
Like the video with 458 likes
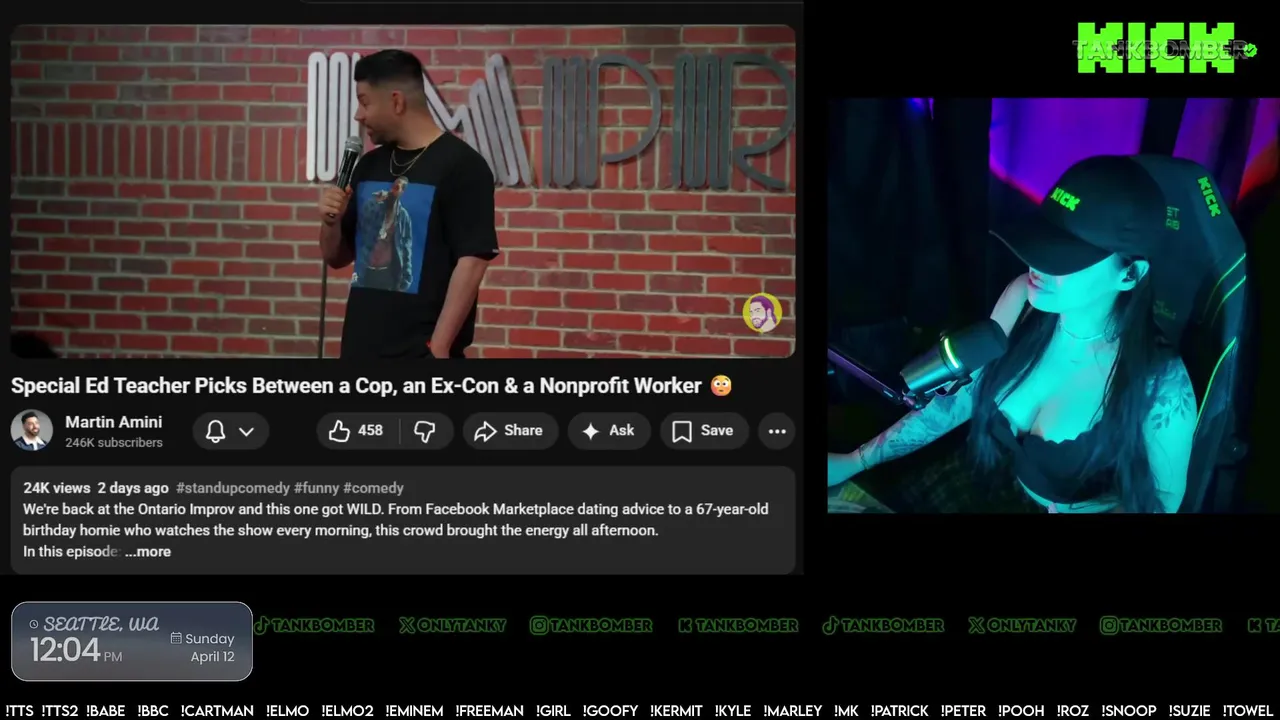pyautogui.click(x=358, y=431)
